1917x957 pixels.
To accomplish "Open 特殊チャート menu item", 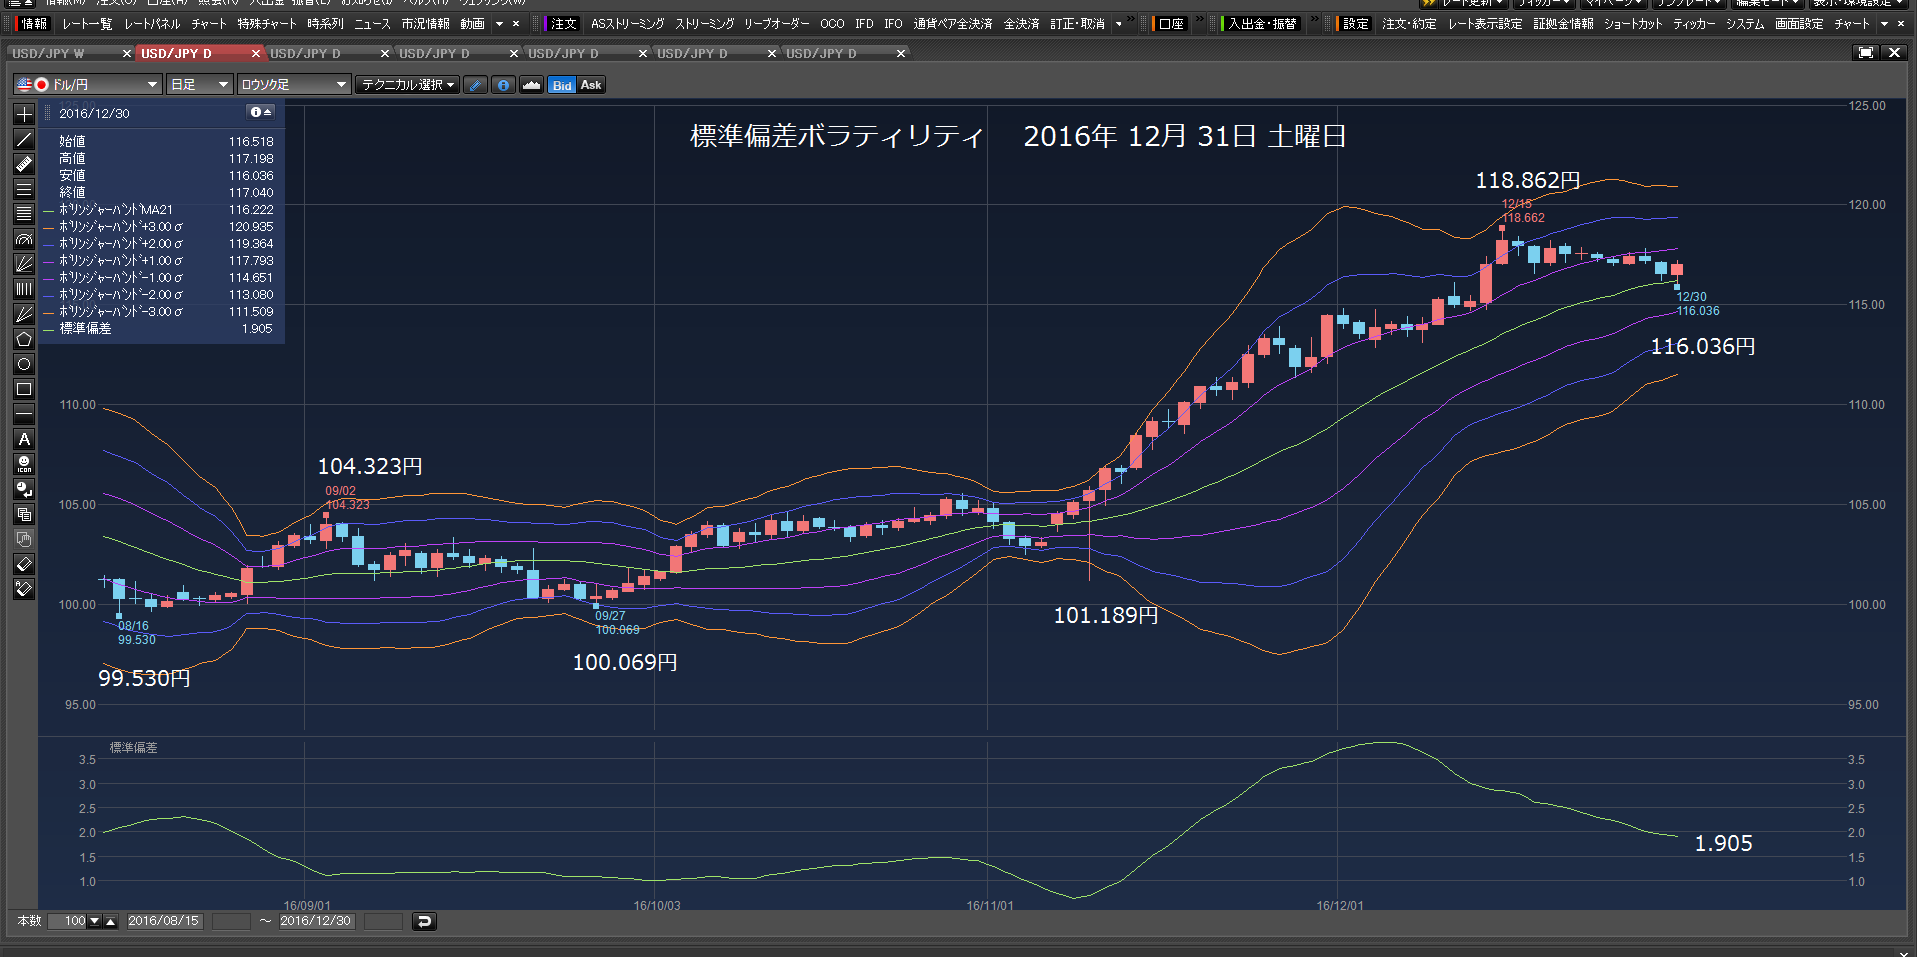I will coord(267,24).
